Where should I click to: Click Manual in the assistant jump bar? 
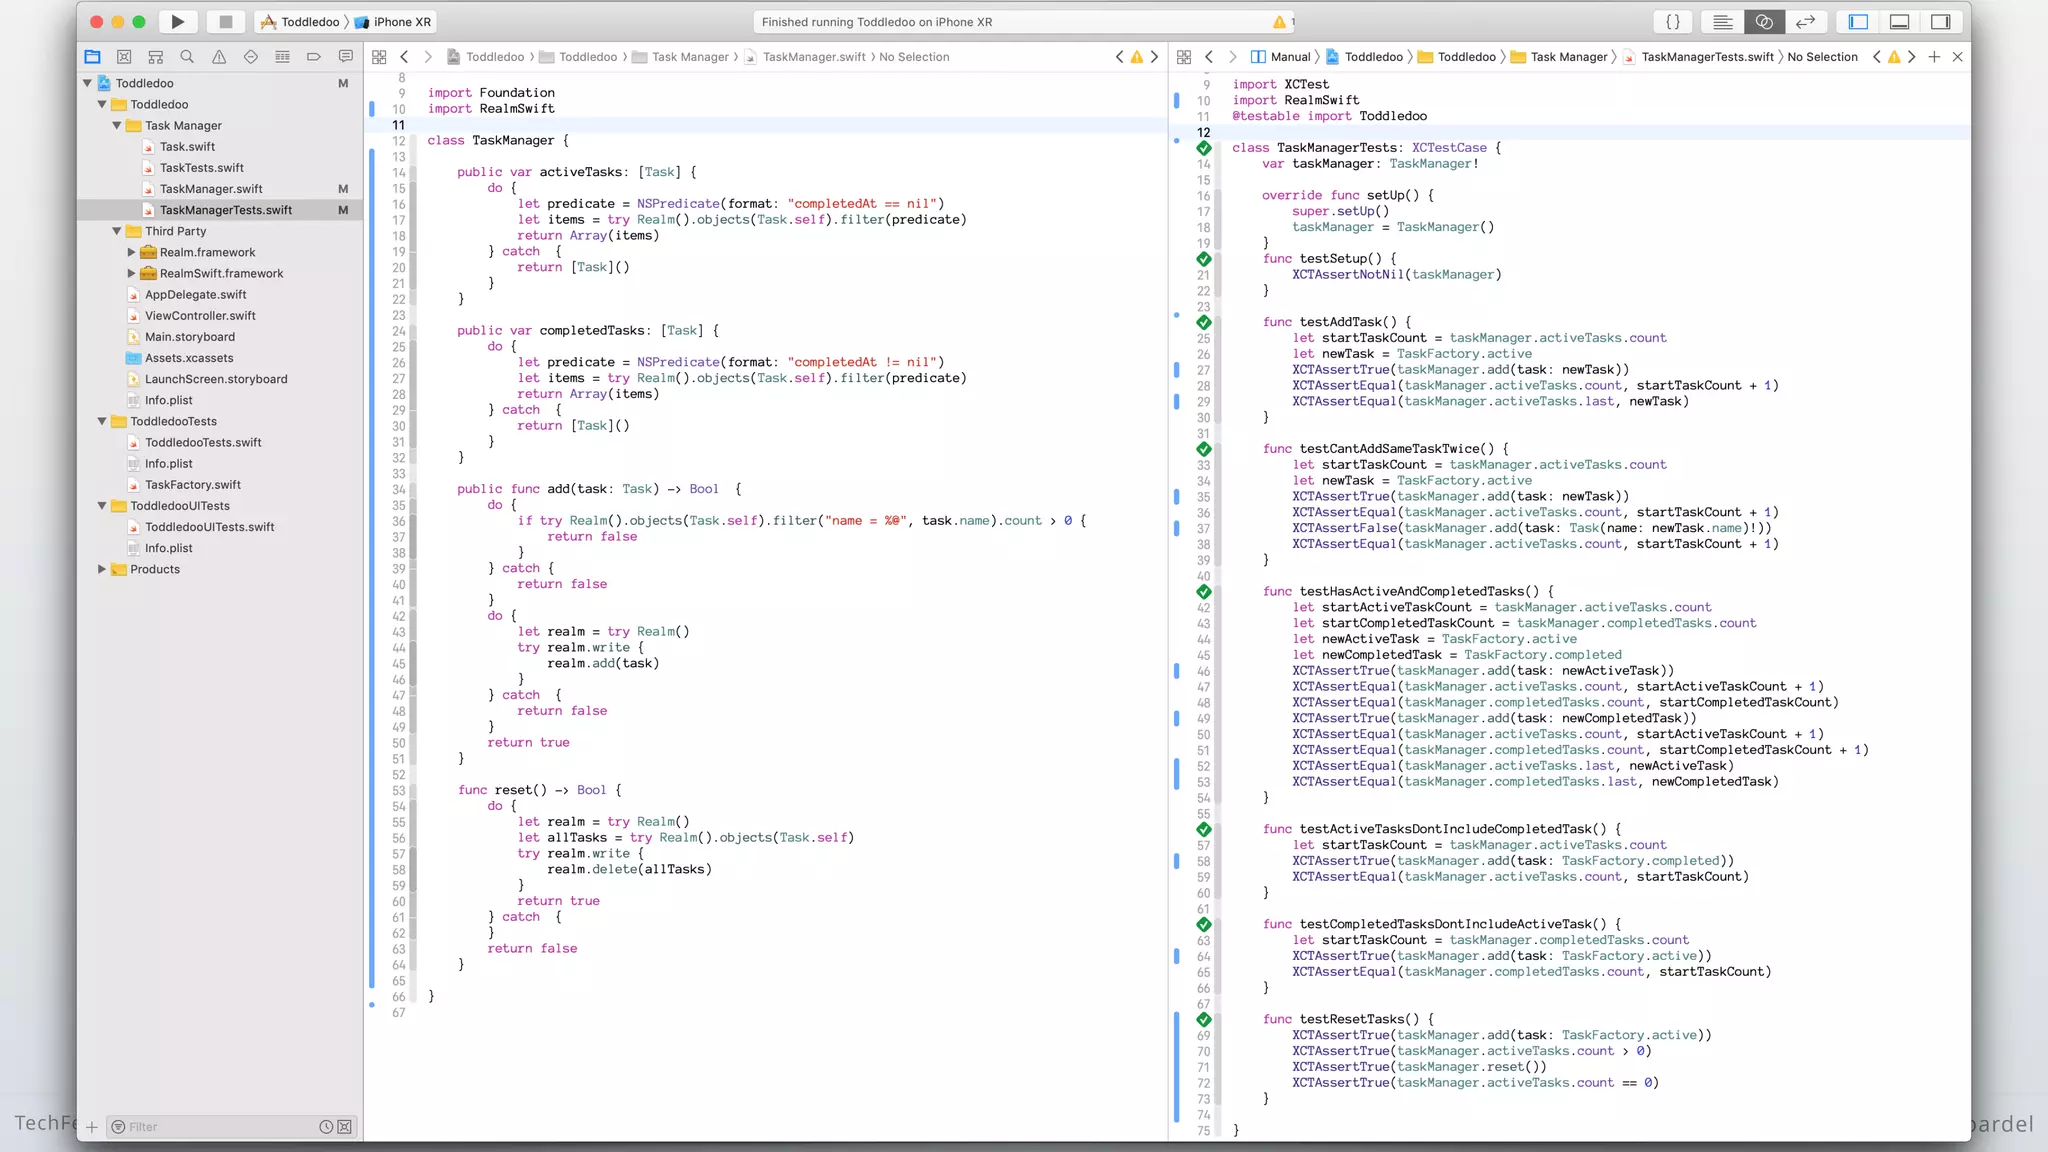click(1290, 57)
